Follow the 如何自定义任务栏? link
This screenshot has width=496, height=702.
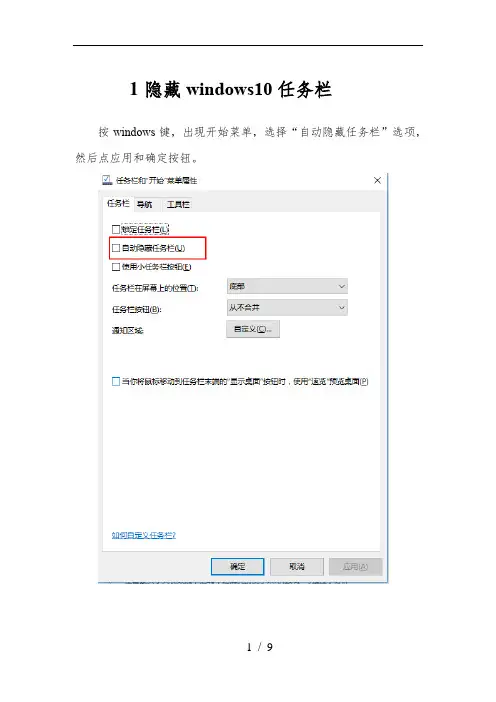[x=144, y=535]
